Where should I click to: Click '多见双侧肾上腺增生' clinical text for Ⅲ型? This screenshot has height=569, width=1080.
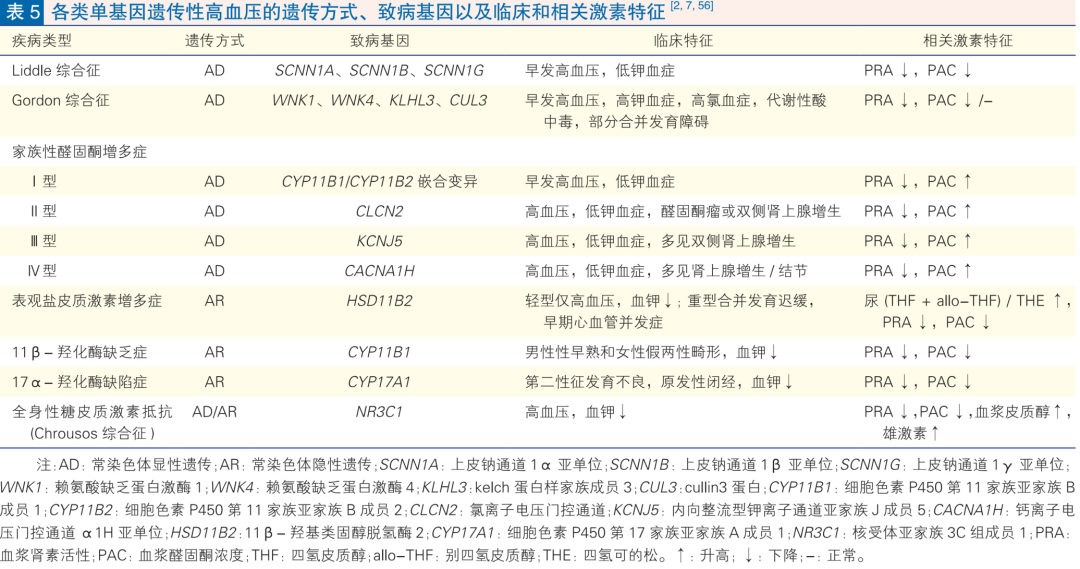[x=729, y=241]
